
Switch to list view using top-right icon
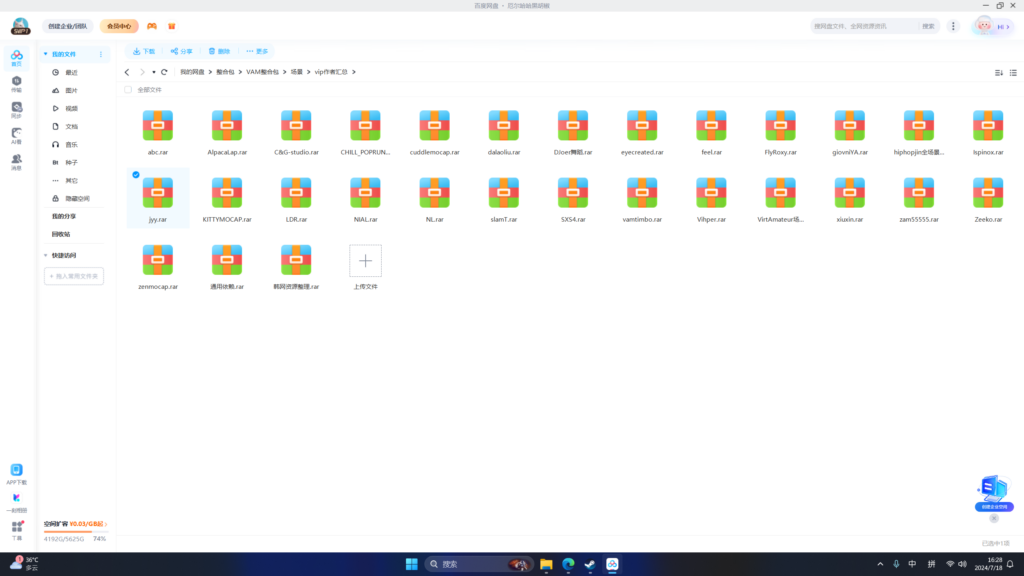1014,72
